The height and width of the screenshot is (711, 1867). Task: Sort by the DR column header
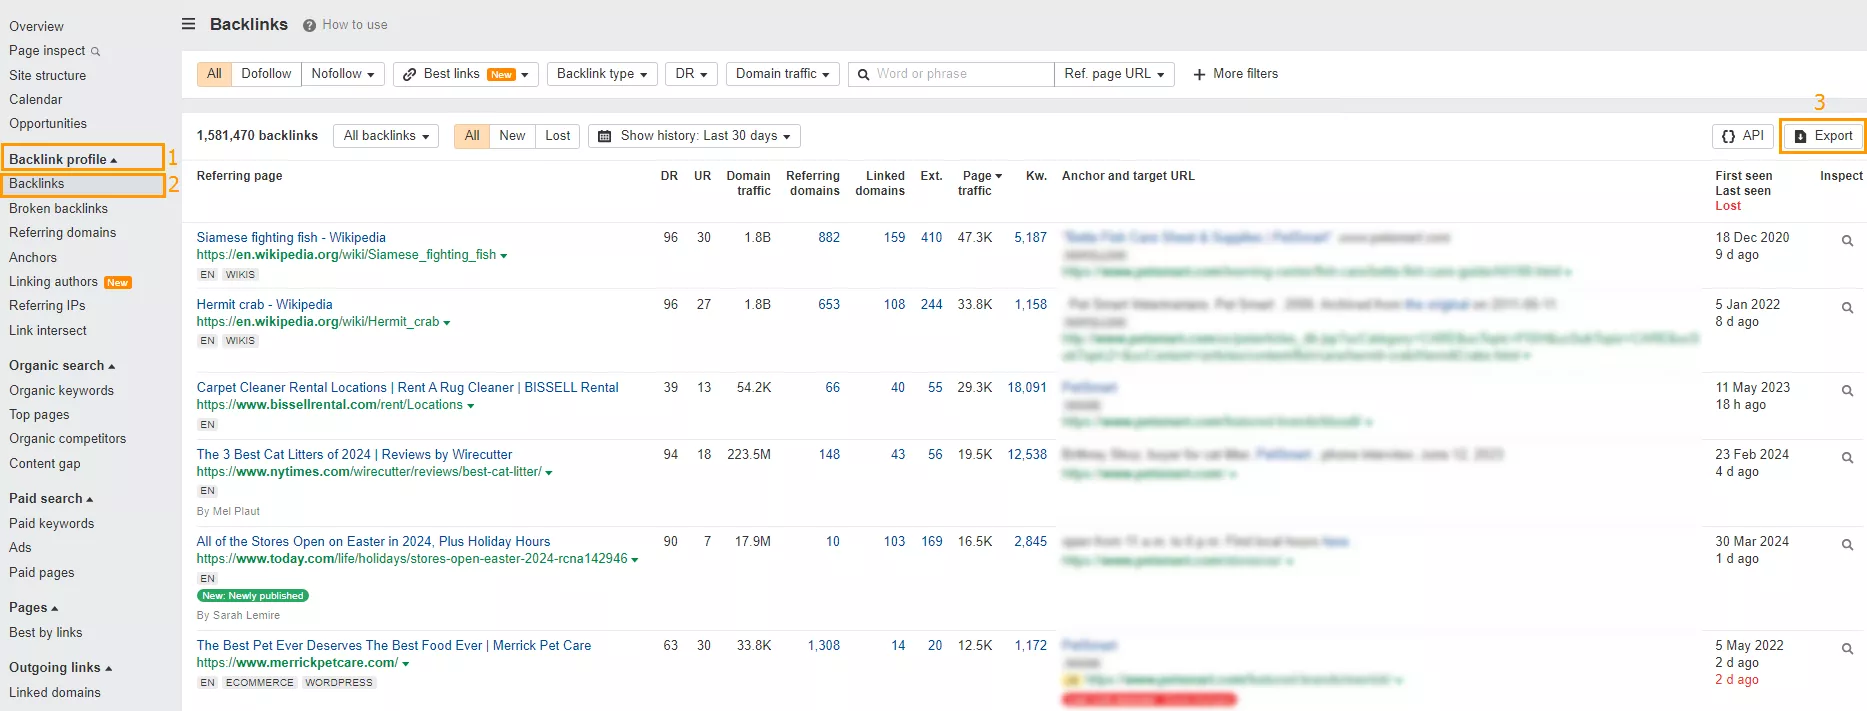pyautogui.click(x=669, y=176)
